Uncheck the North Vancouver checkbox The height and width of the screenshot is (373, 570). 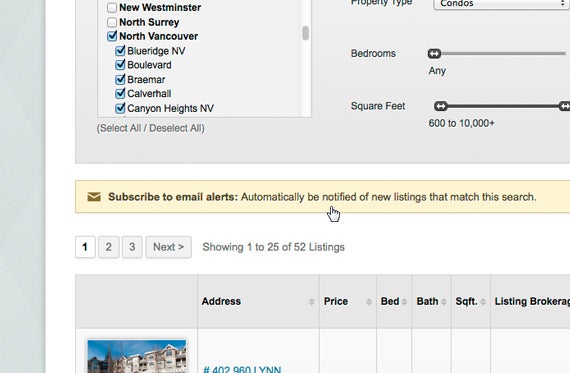[112, 36]
